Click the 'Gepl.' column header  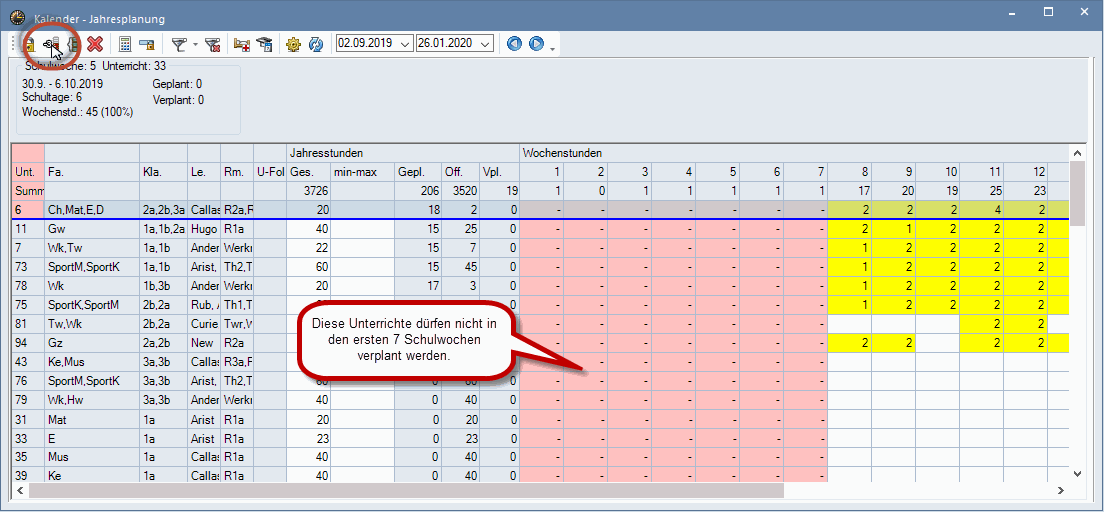tap(418, 172)
